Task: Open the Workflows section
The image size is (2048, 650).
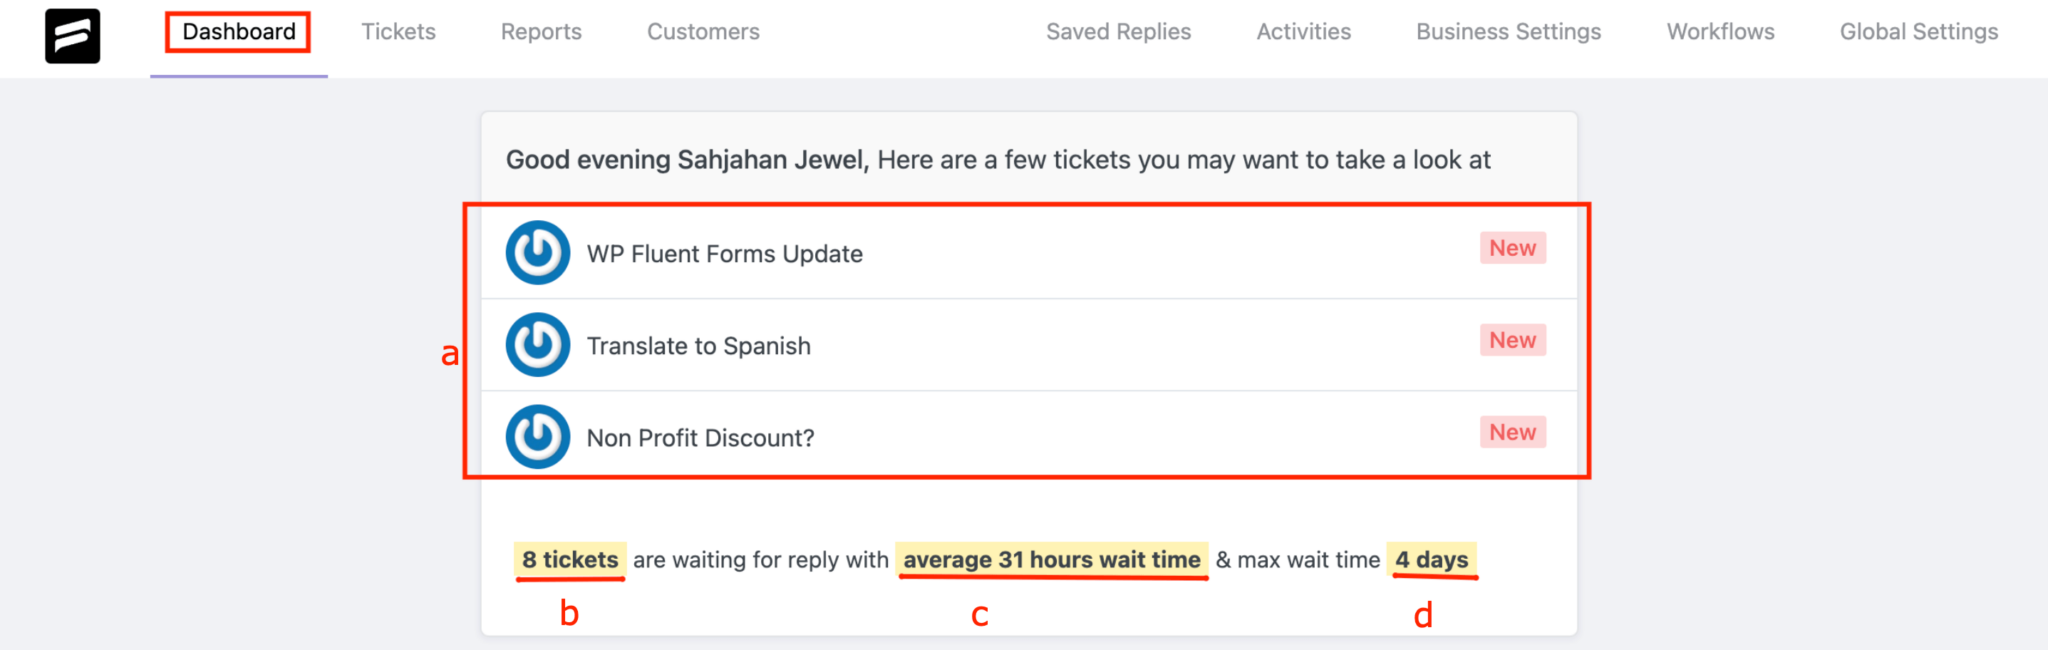Action: coord(1720,32)
